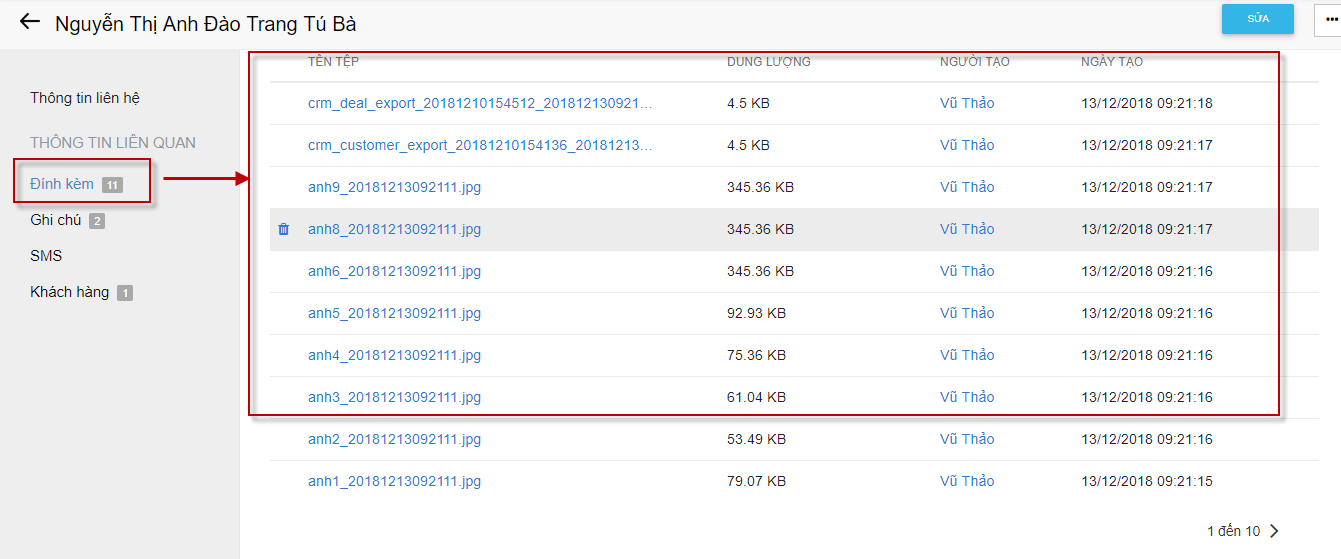1341x559 pixels.
Task: Open anh6_20181213092111.jpg attachment
Action: tap(394, 271)
